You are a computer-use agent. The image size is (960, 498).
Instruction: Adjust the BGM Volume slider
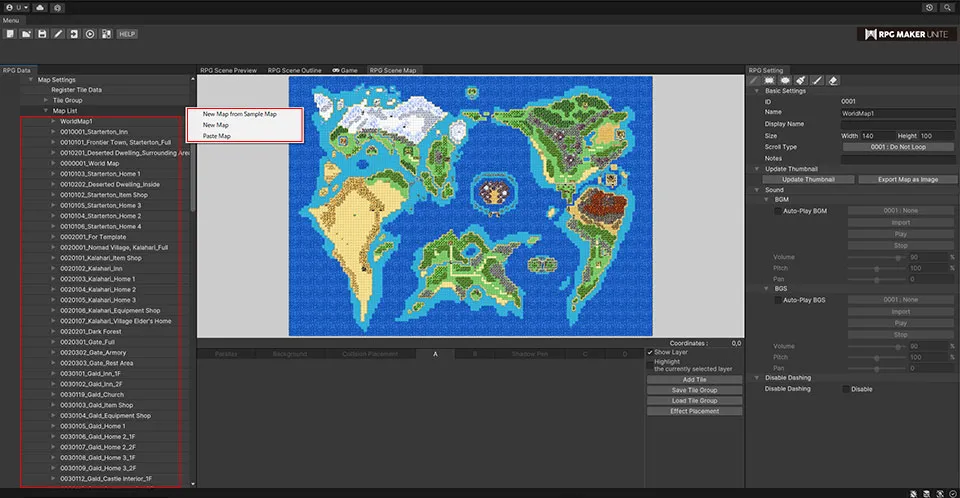click(899, 257)
